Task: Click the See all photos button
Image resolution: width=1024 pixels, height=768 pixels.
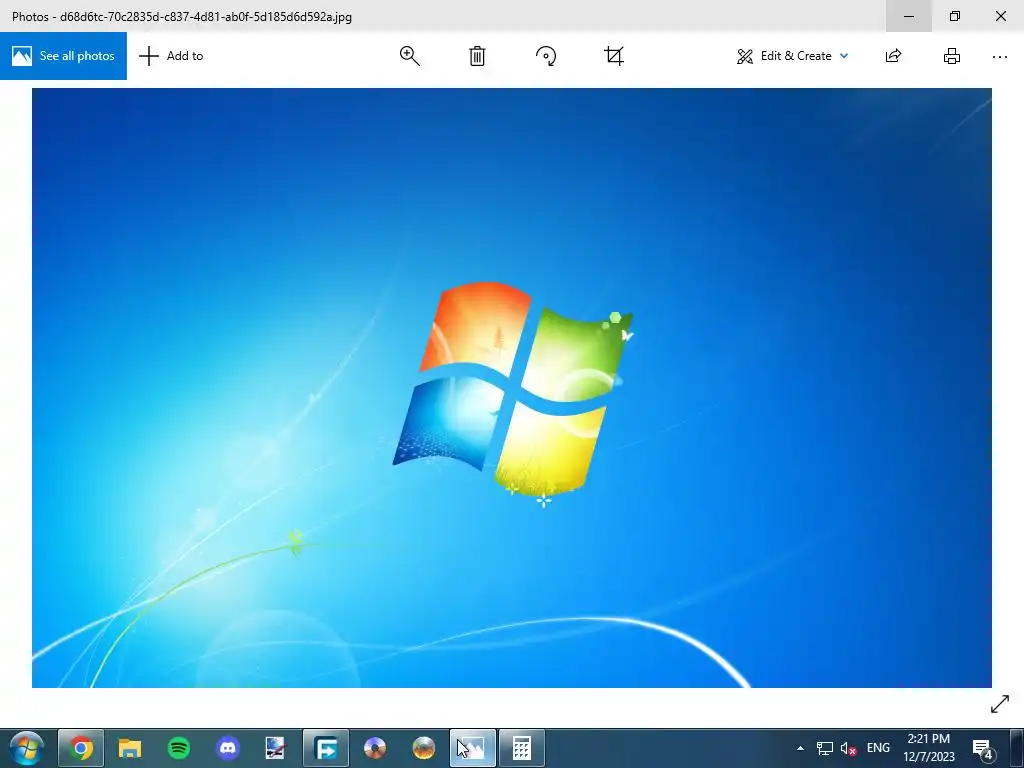Action: [x=63, y=56]
